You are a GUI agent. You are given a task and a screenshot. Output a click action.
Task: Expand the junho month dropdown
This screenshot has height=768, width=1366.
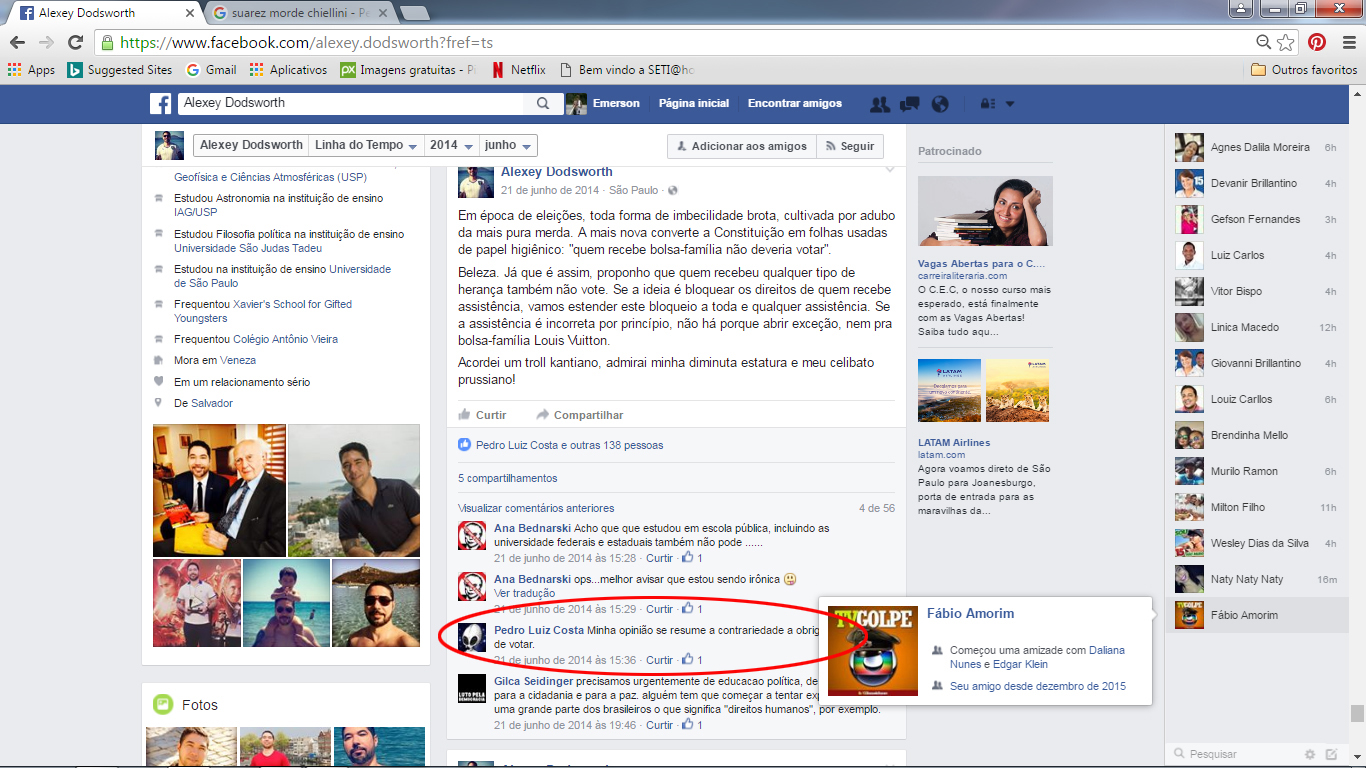pyautogui.click(x=508, y=146)
